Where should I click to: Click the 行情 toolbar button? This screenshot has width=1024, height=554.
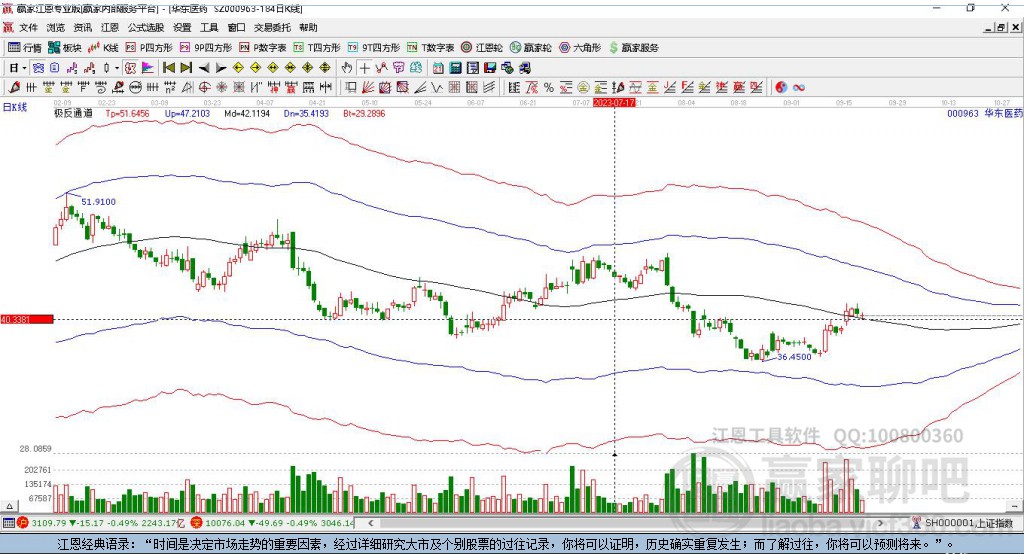point(24,48)
